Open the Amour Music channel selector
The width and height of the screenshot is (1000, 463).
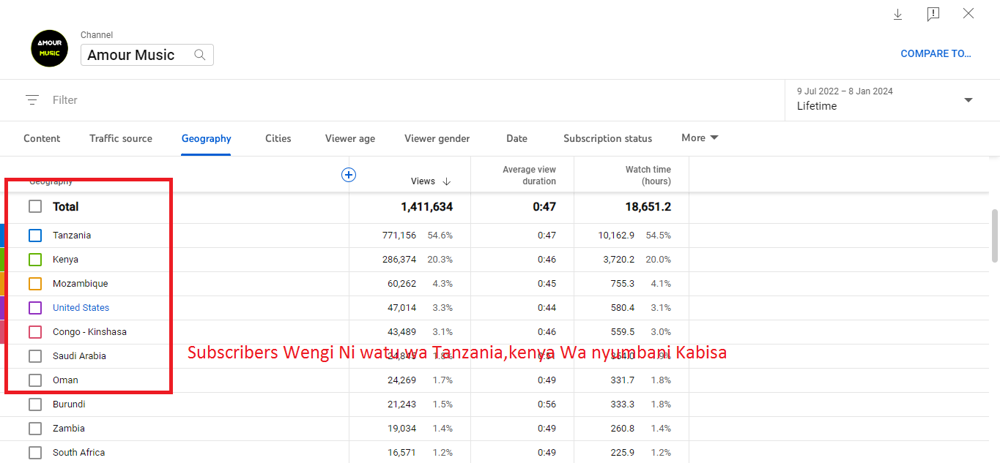146,55
